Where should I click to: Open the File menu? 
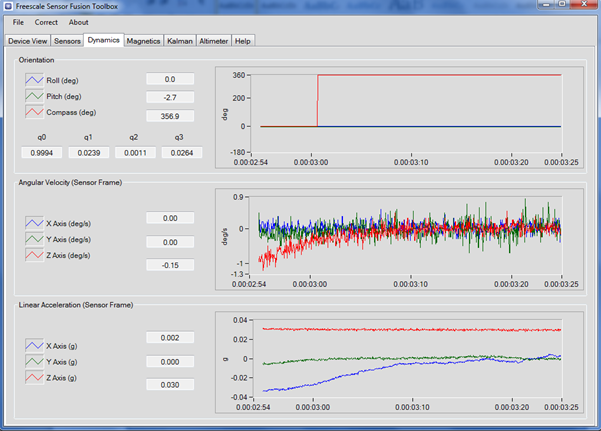tap(18, 22)
